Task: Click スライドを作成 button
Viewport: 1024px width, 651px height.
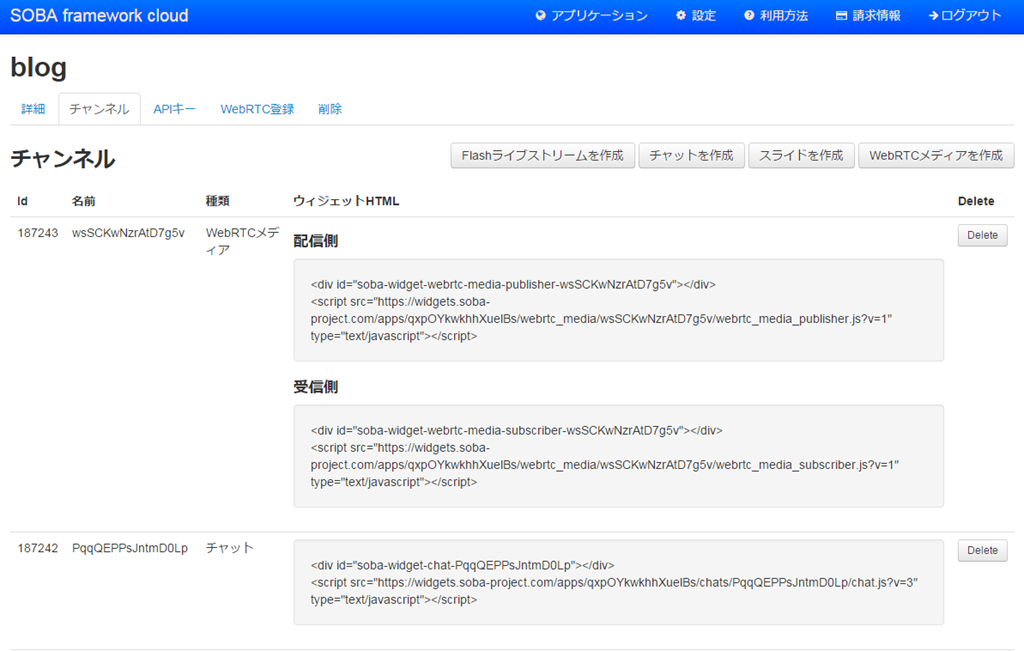Action: 801,155
